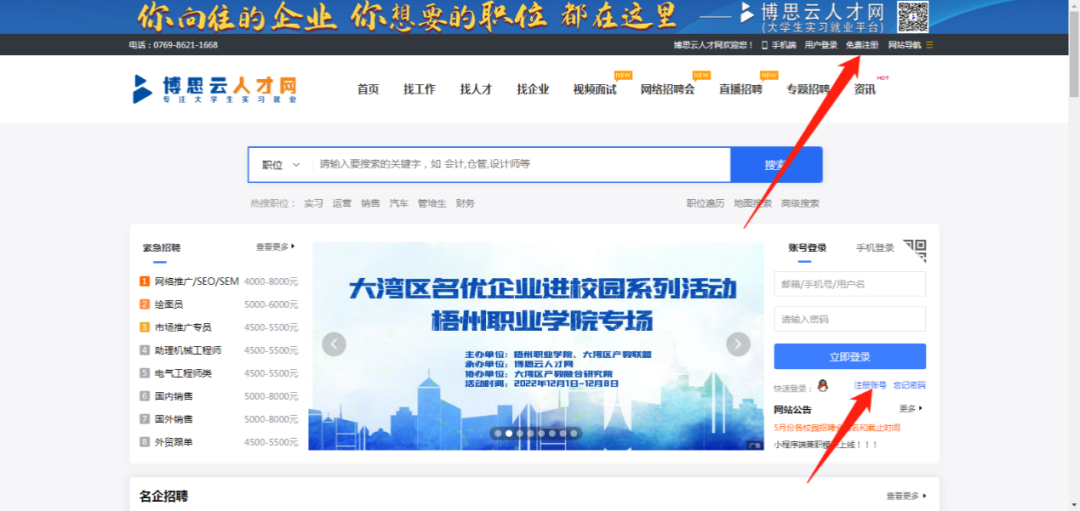Go to the next carousel slide arrow
Viewport: 1080px width, 511px height.
tap(738, 344)
